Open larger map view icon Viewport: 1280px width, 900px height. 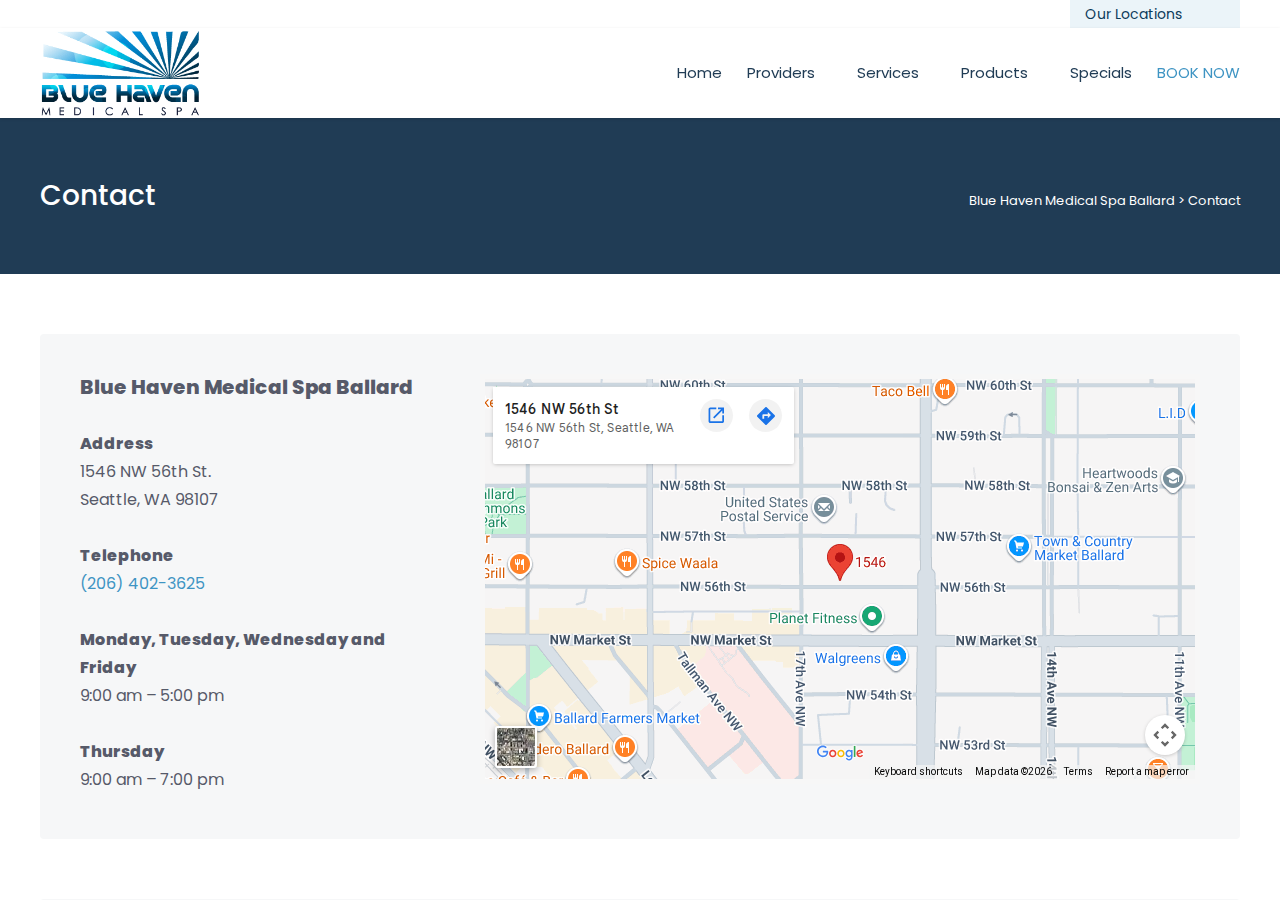(x=716, y=415)
